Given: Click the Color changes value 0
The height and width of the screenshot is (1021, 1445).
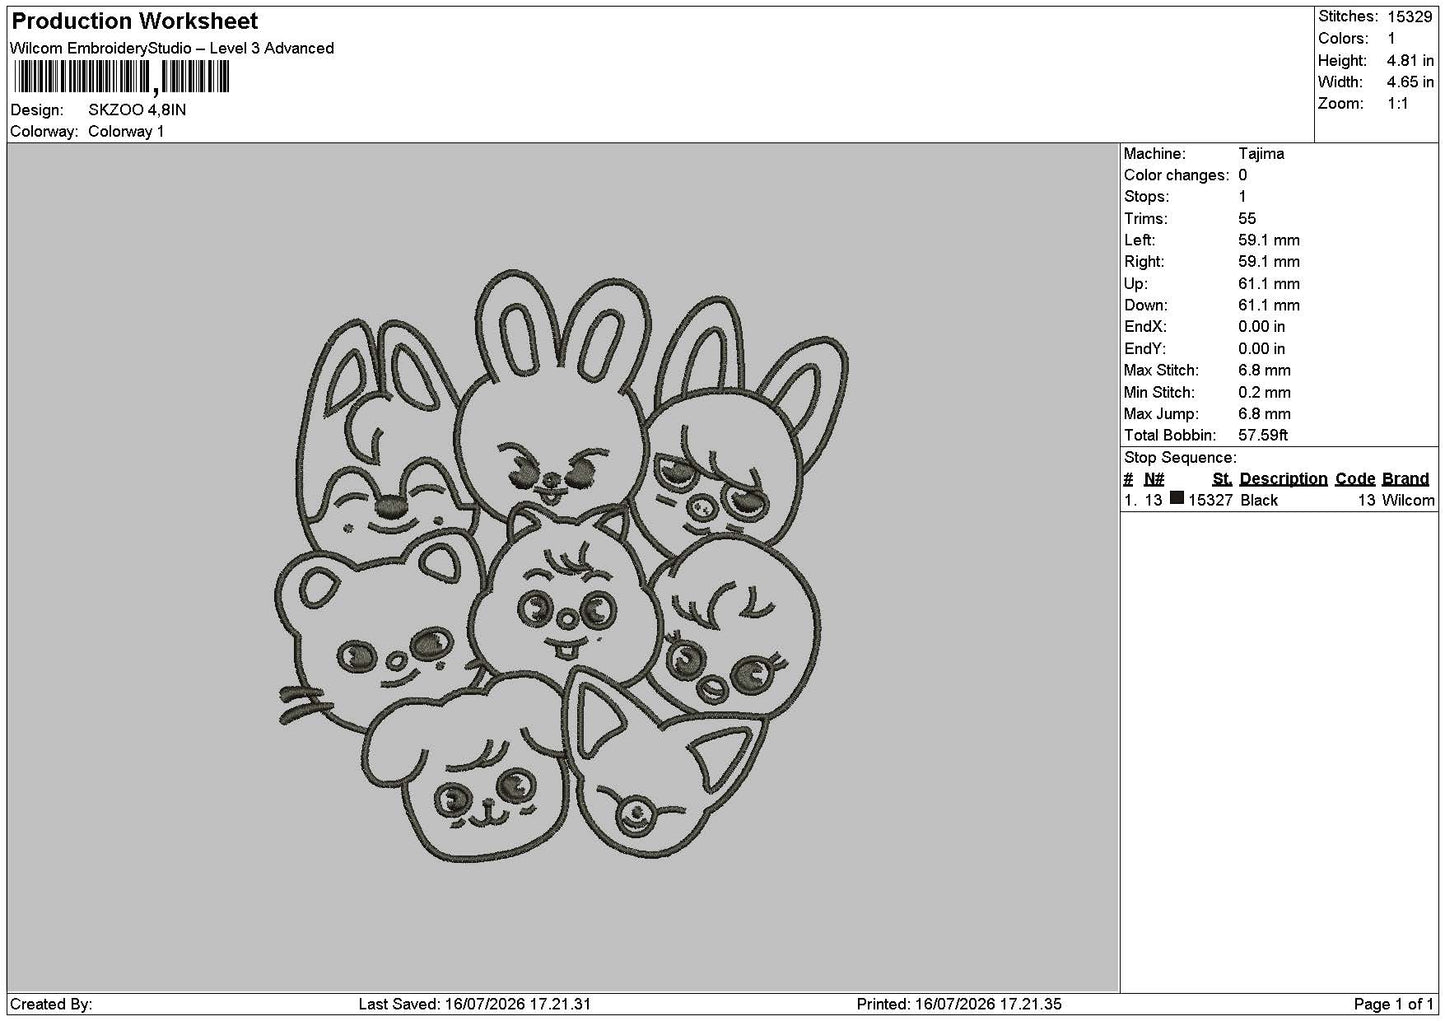Looking at the screenshot, I should pos(1243,176).
